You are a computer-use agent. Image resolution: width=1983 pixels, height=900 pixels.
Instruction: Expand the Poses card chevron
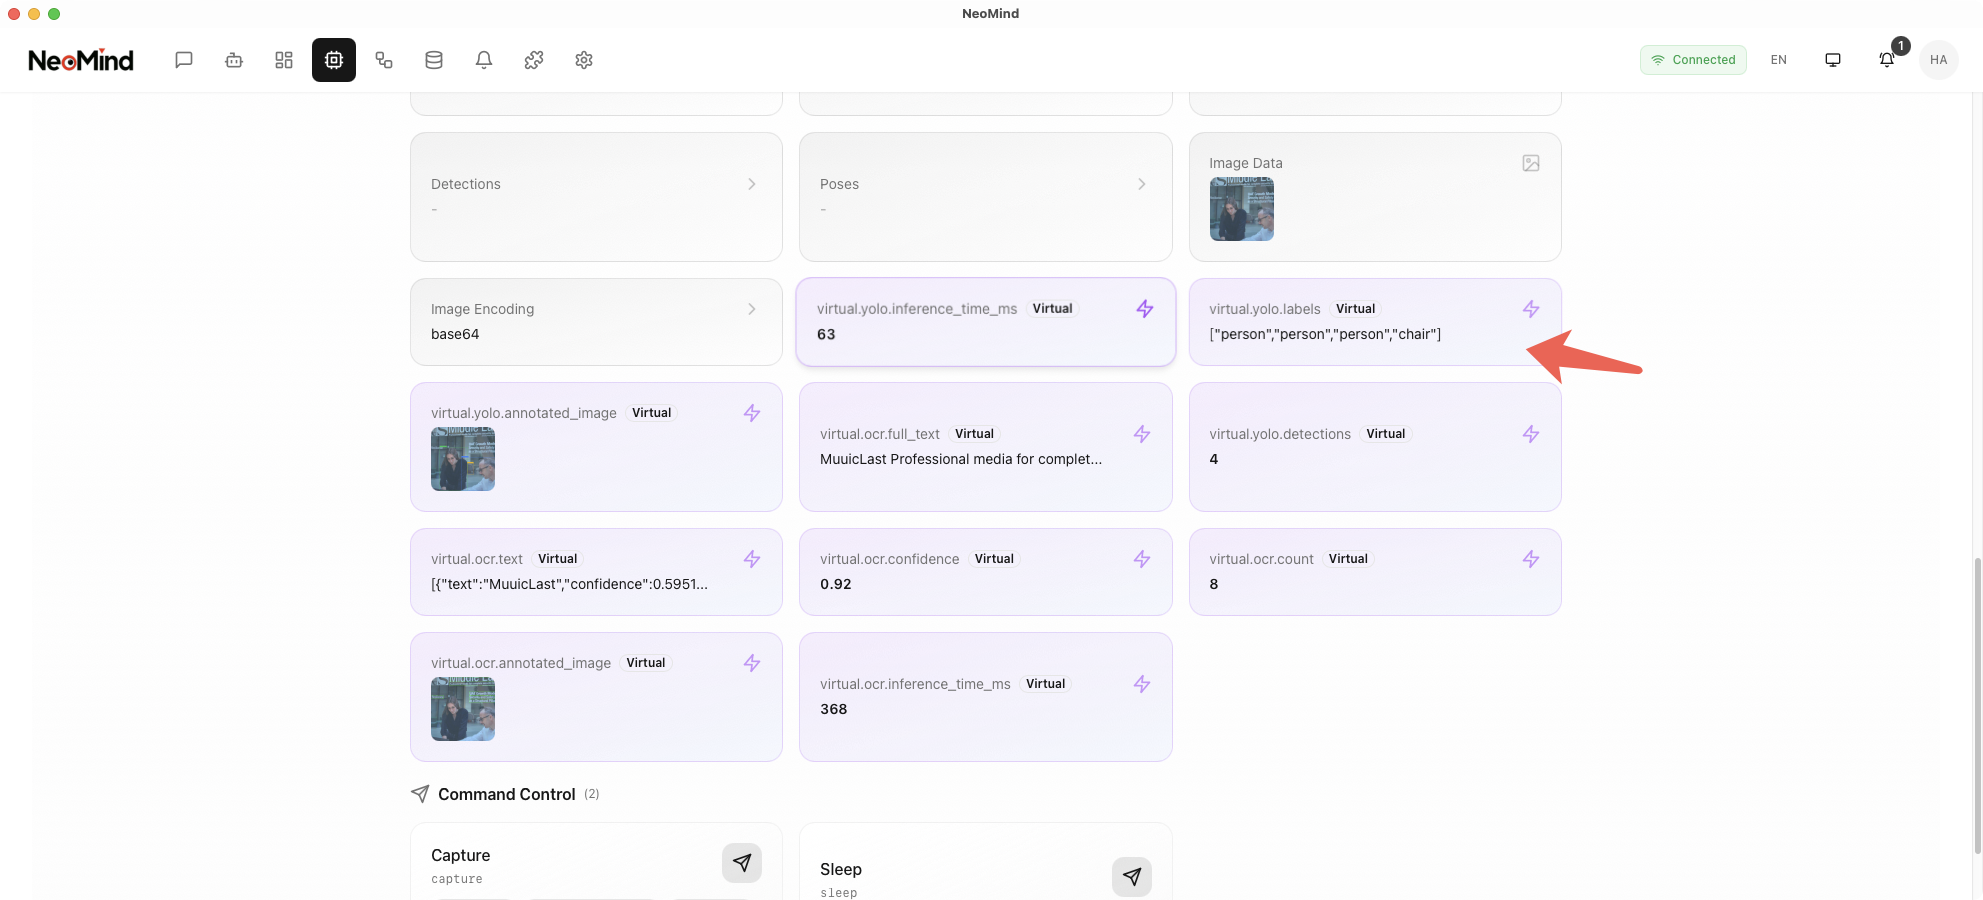1141,184
